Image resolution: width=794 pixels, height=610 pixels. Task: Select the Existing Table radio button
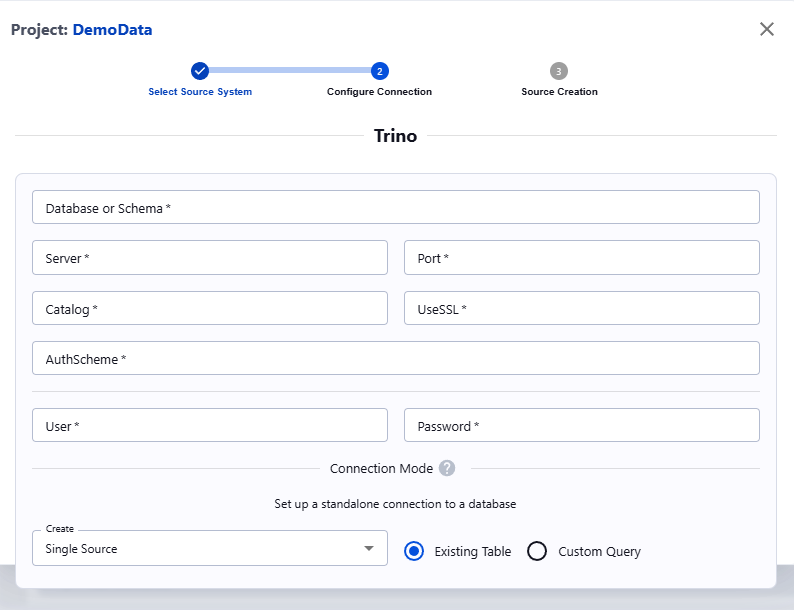point(415,551)
